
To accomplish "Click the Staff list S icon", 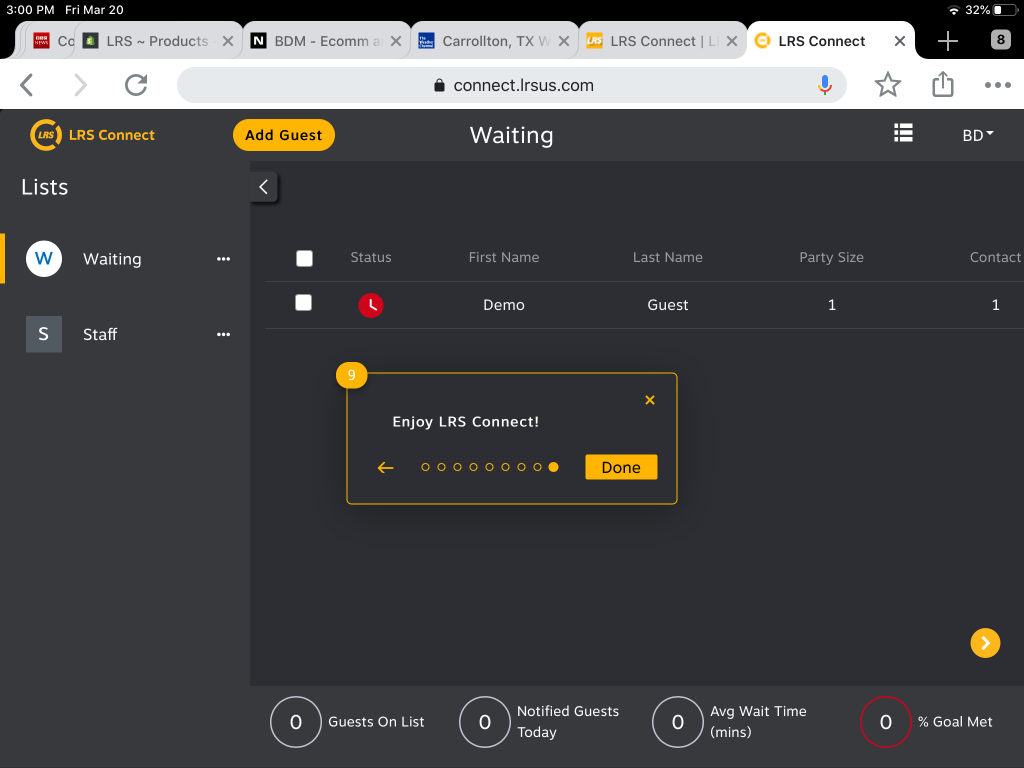I will (x=43, y=334).
